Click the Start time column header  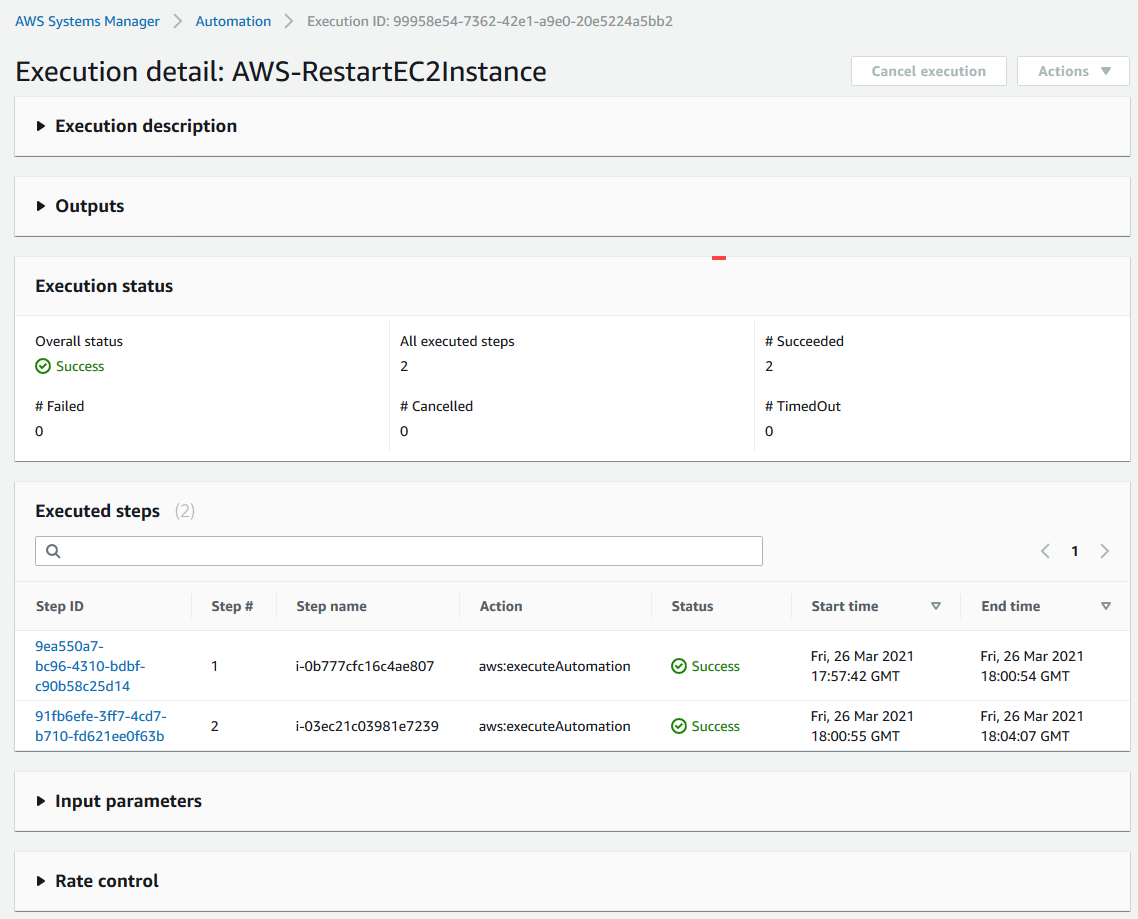[x=845, y=606]
